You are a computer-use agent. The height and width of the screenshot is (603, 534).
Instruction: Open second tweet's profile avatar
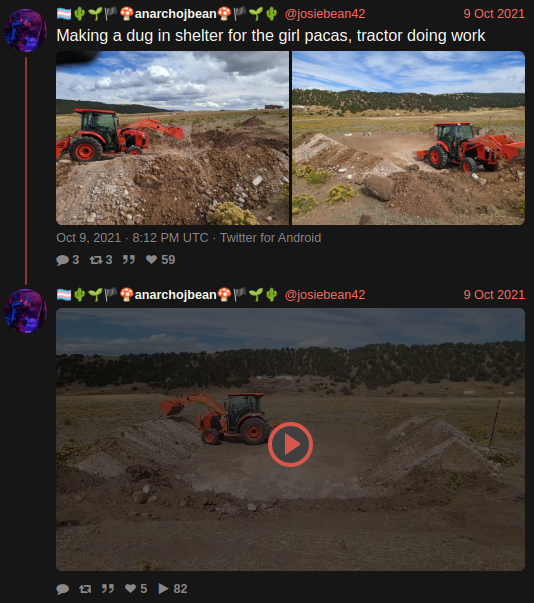pyautogui.click(x=26, y=311)
